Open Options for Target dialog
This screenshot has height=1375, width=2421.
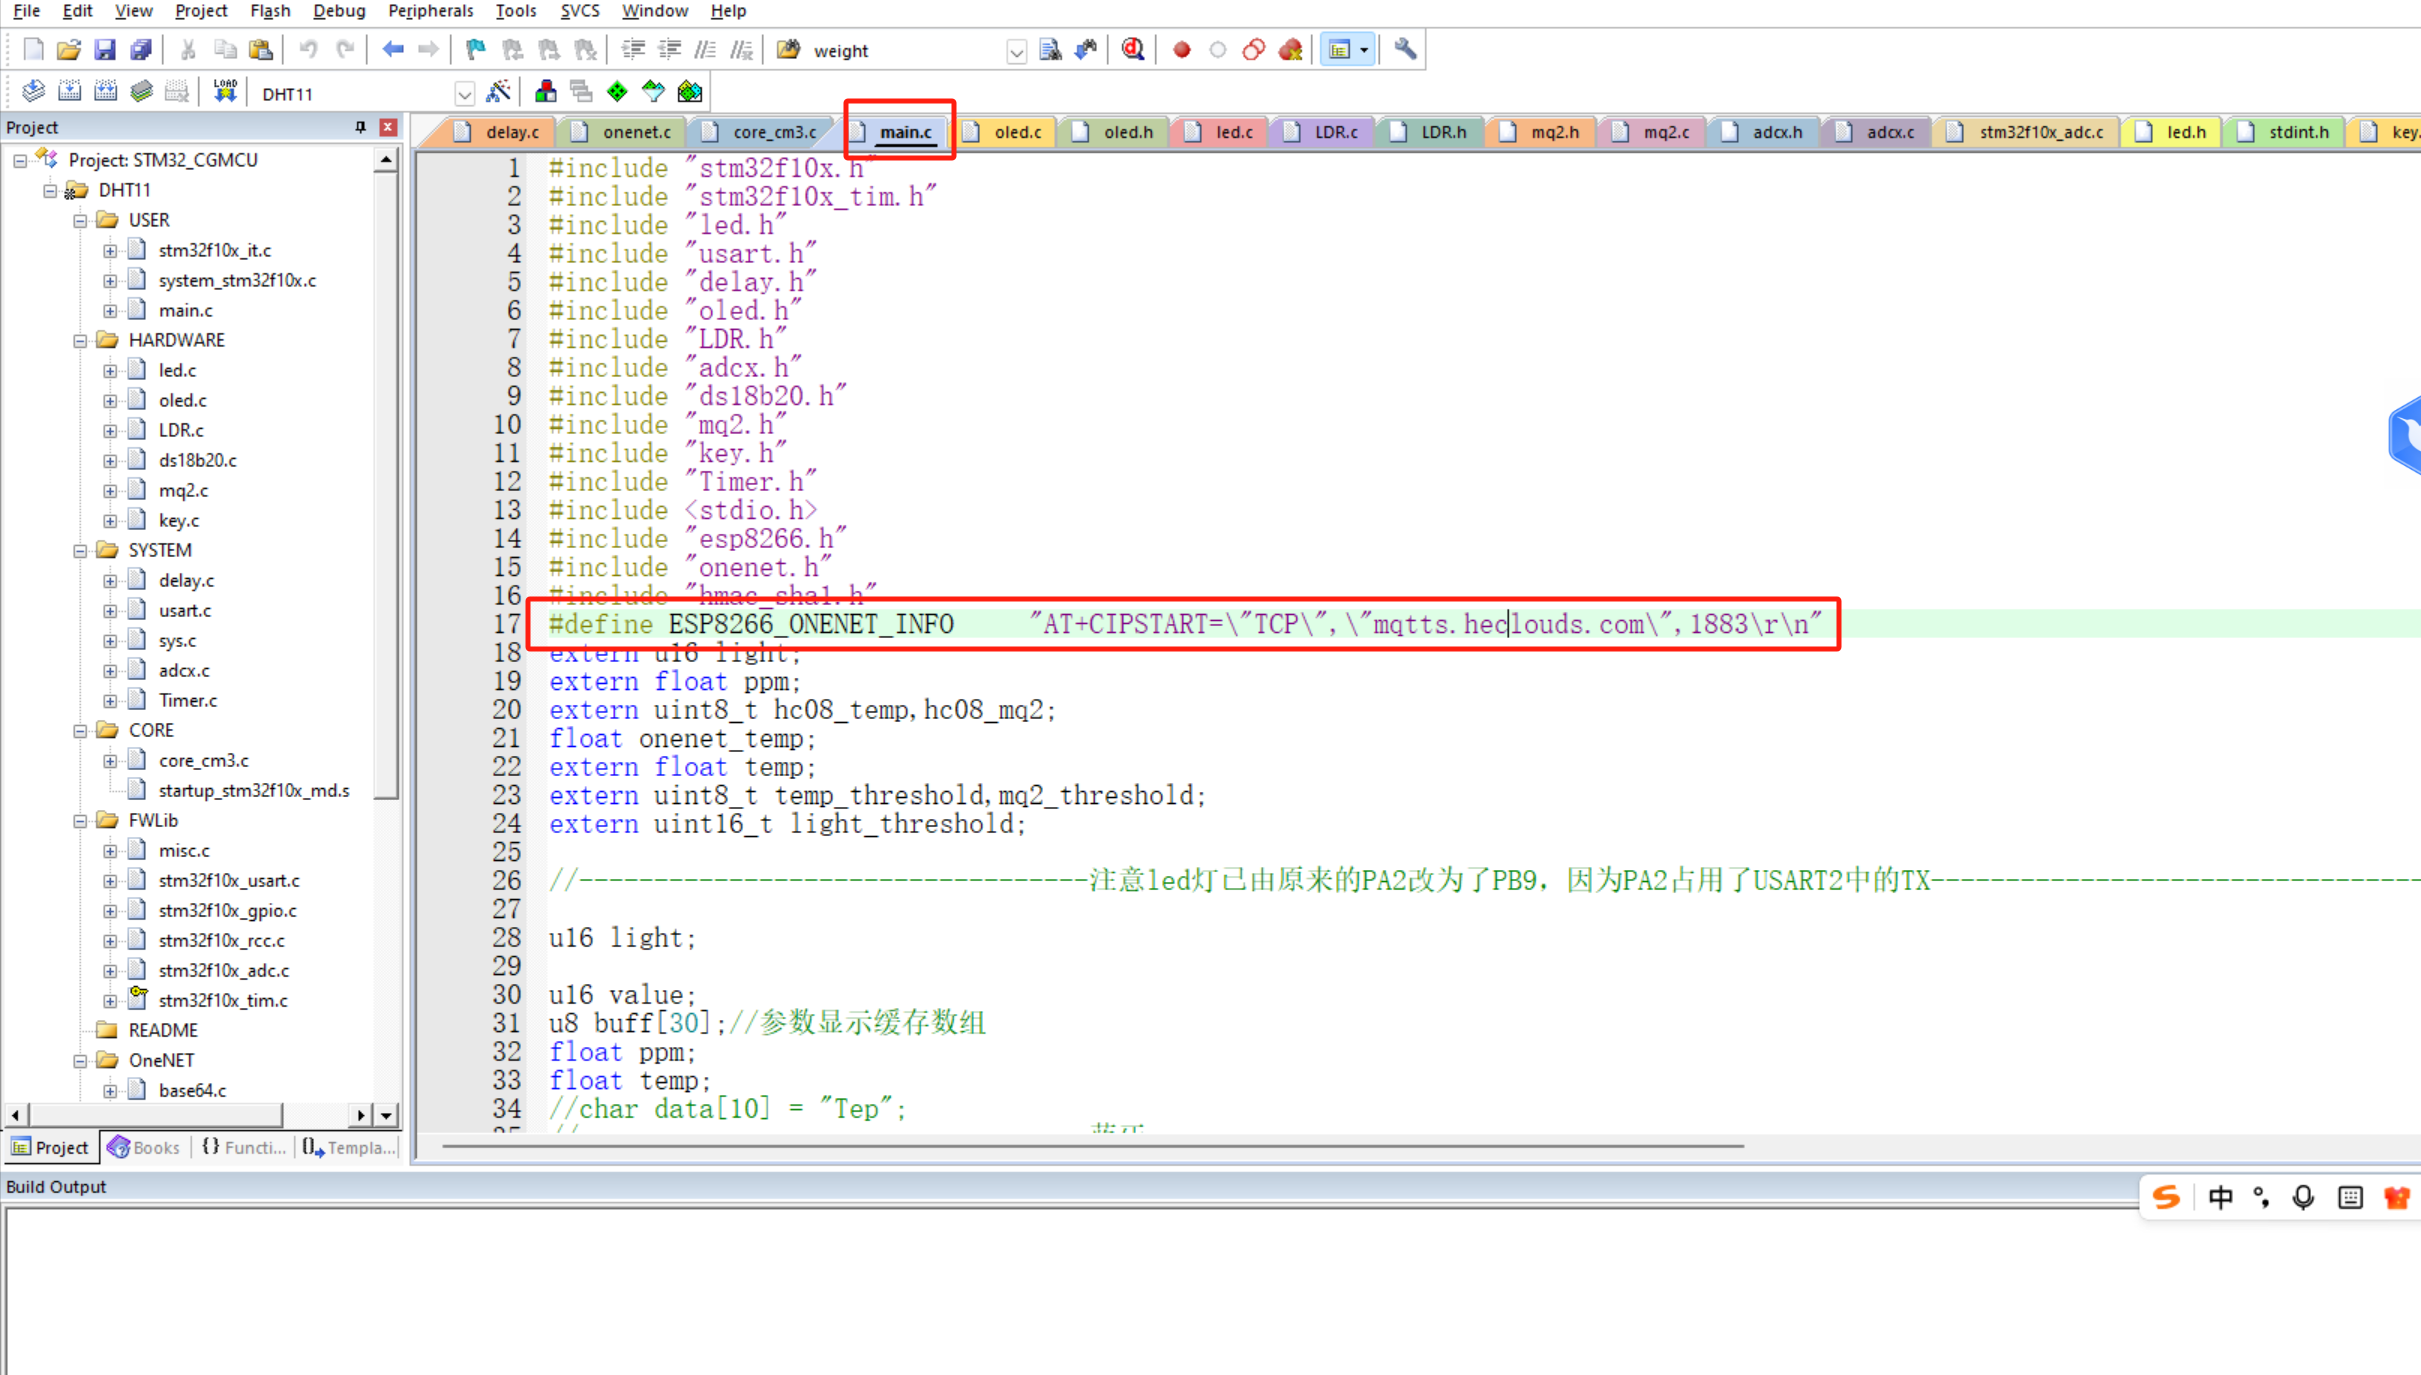pos(499,91)
